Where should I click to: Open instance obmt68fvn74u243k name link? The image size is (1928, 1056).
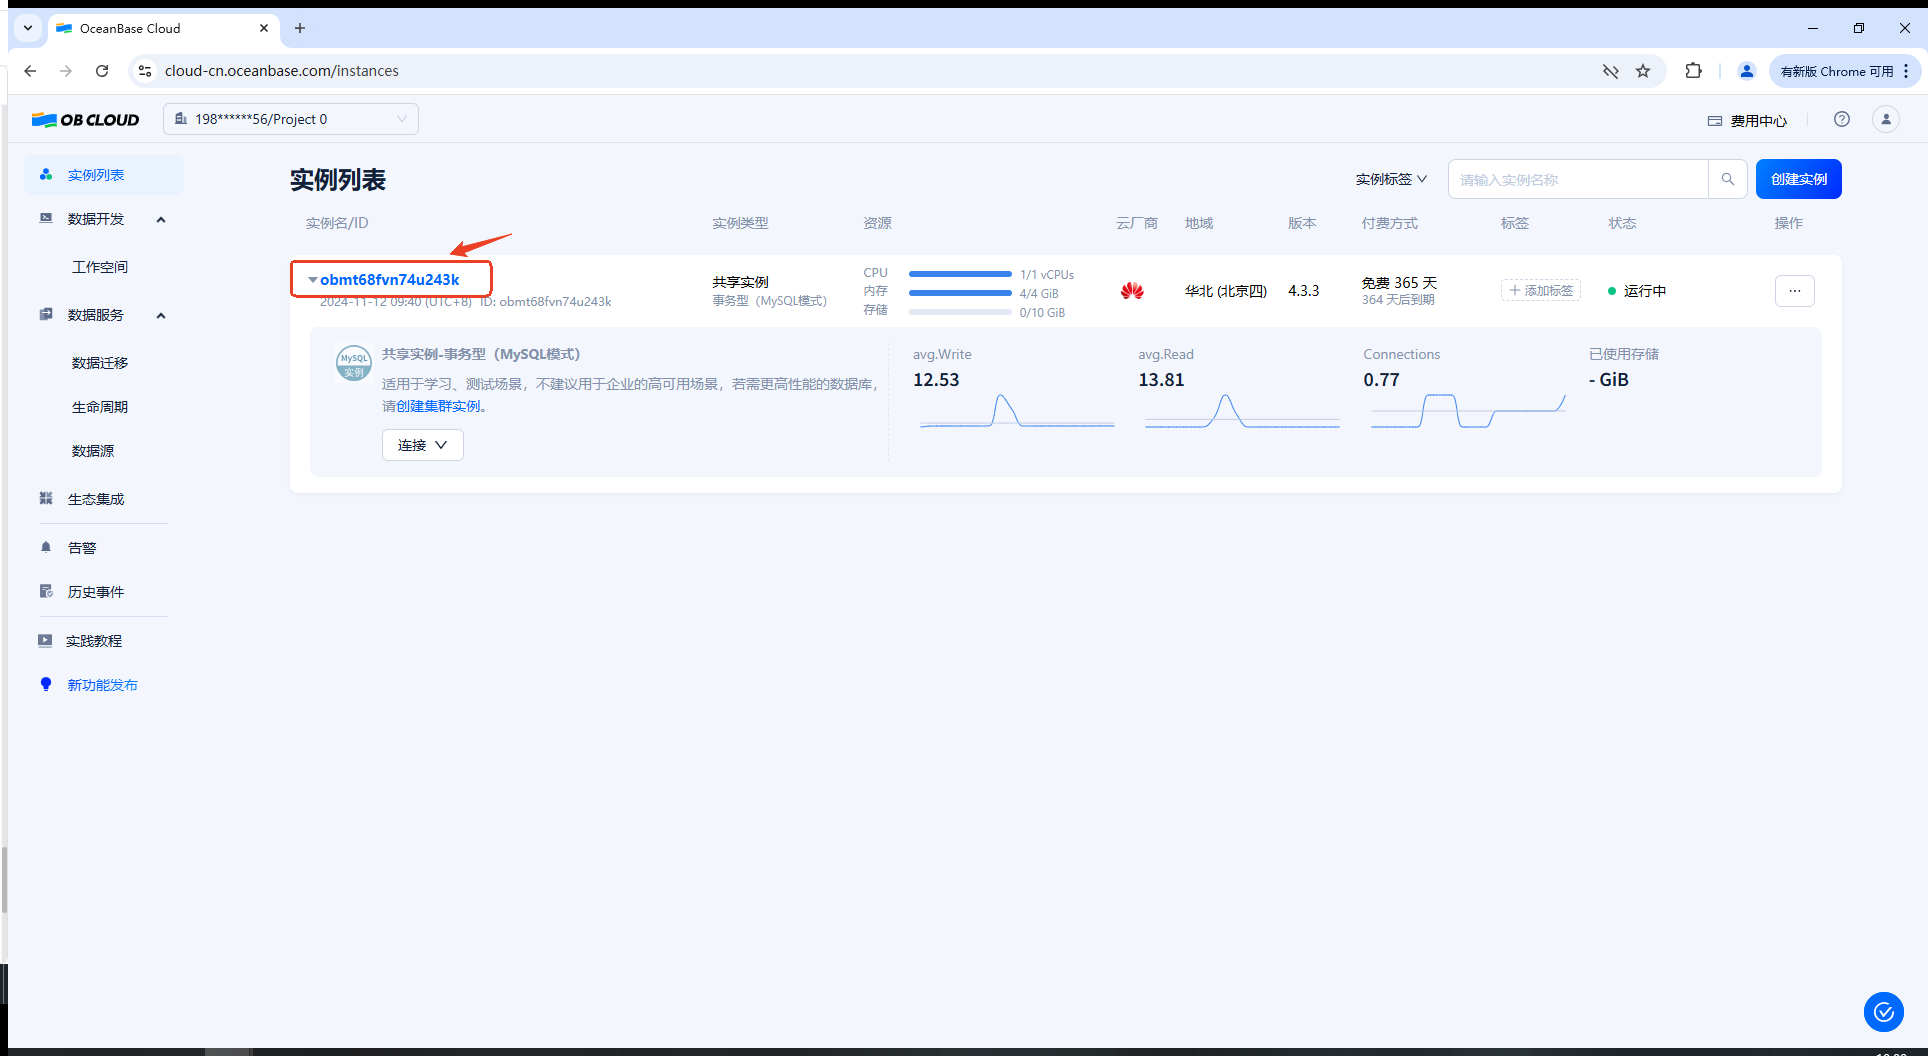[x=390, y=280]
